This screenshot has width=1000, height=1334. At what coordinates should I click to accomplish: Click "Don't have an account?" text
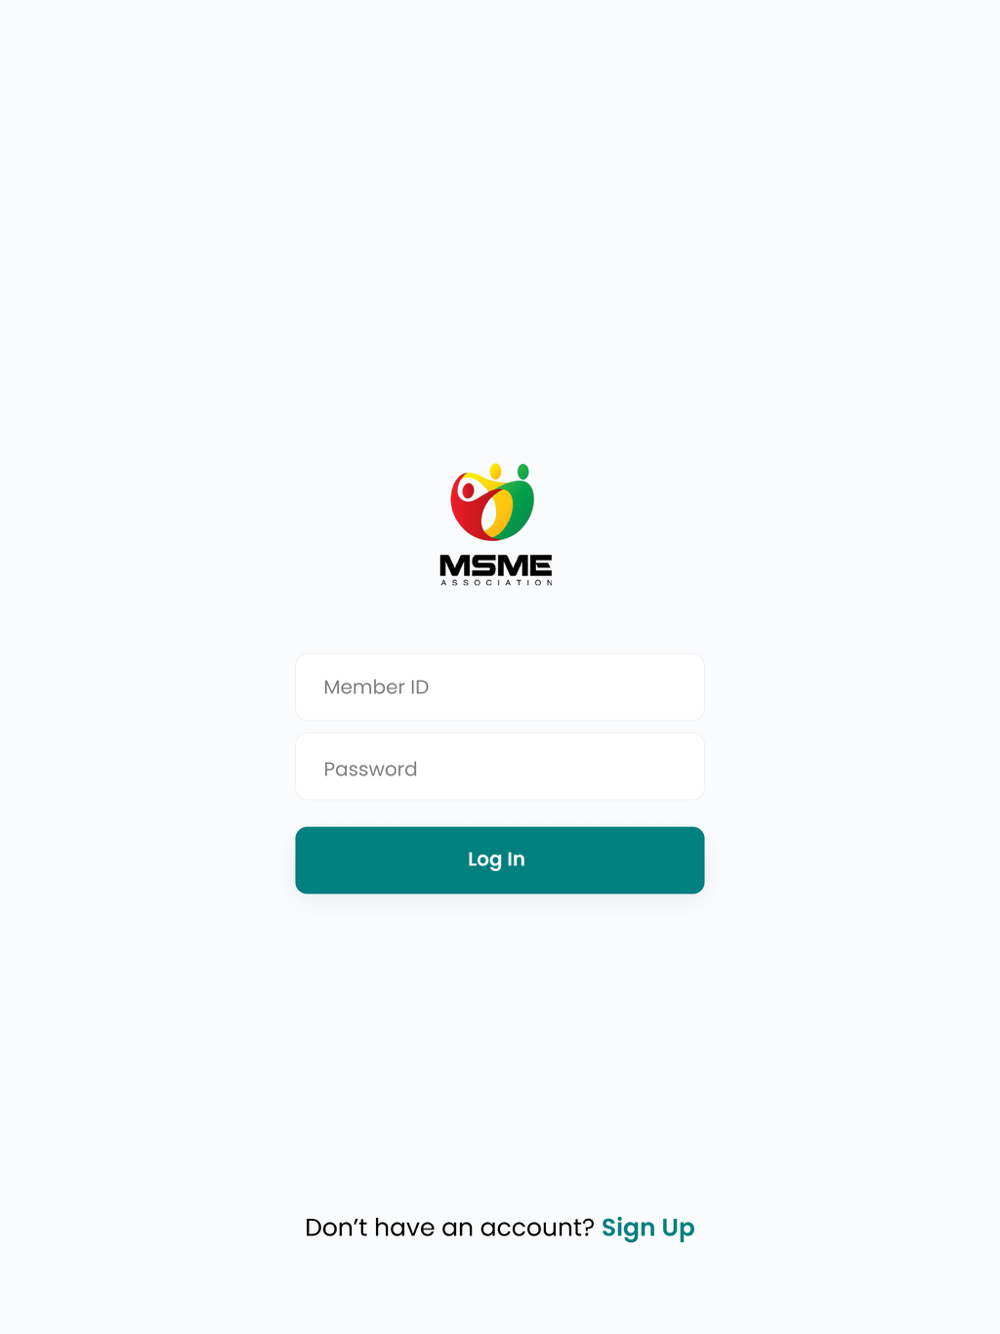pos(449,1227)
